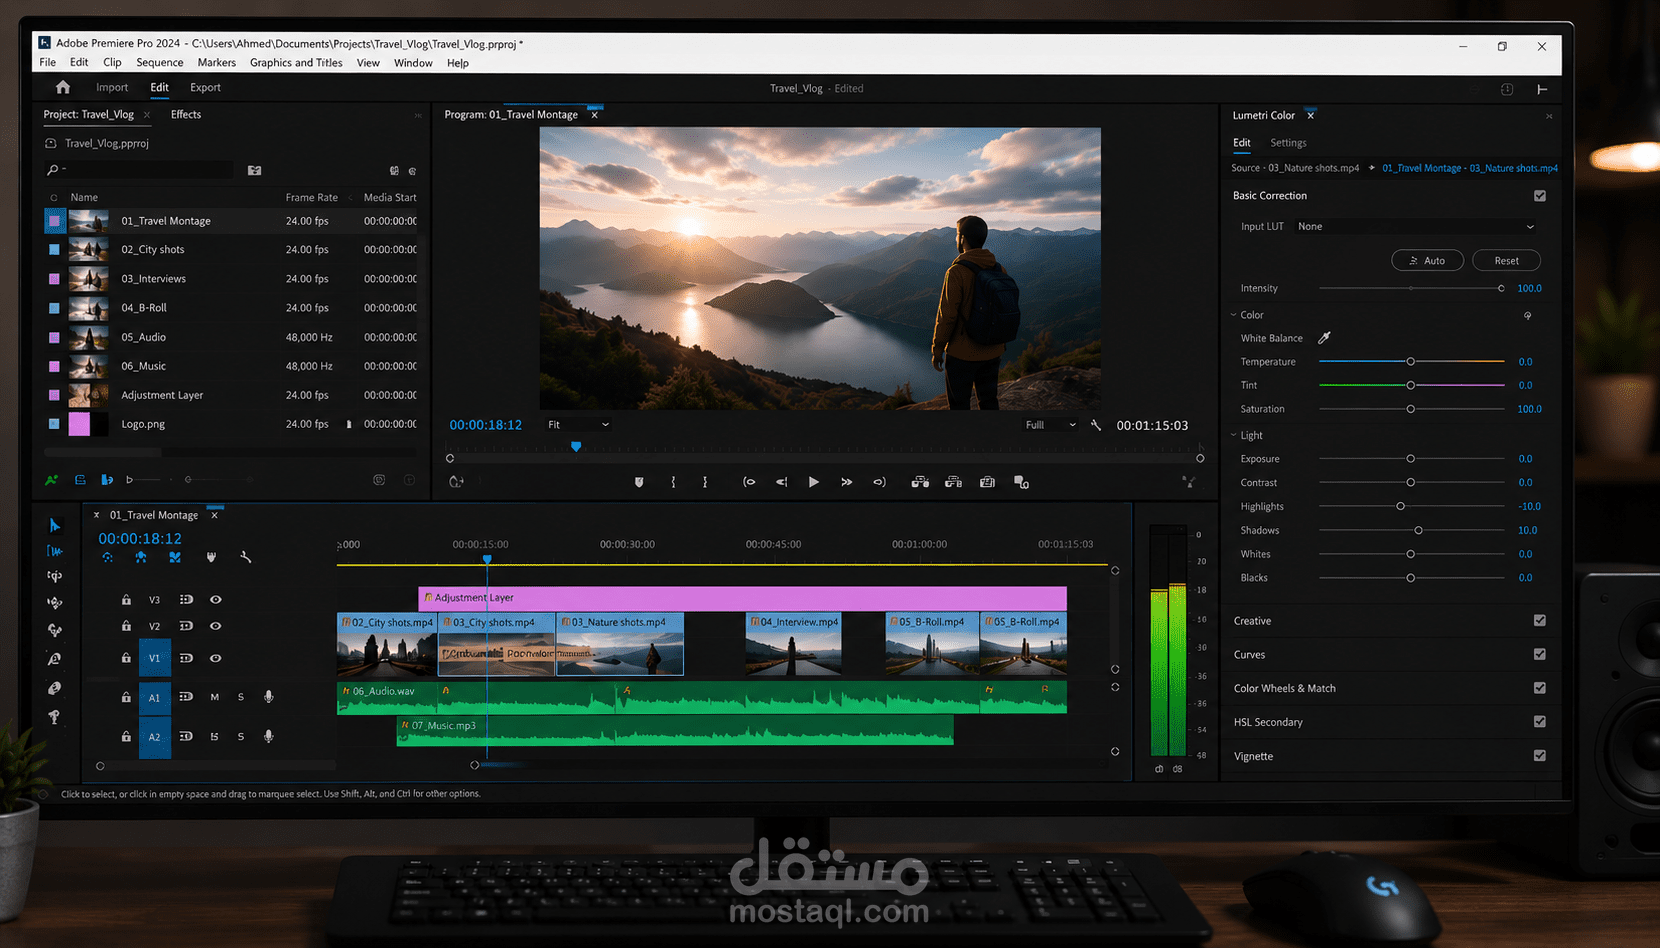The width and height of the screenshot is (1660, 948).
Task: Open the Full playback resolution dropdown
Action: click(1050, 425)
